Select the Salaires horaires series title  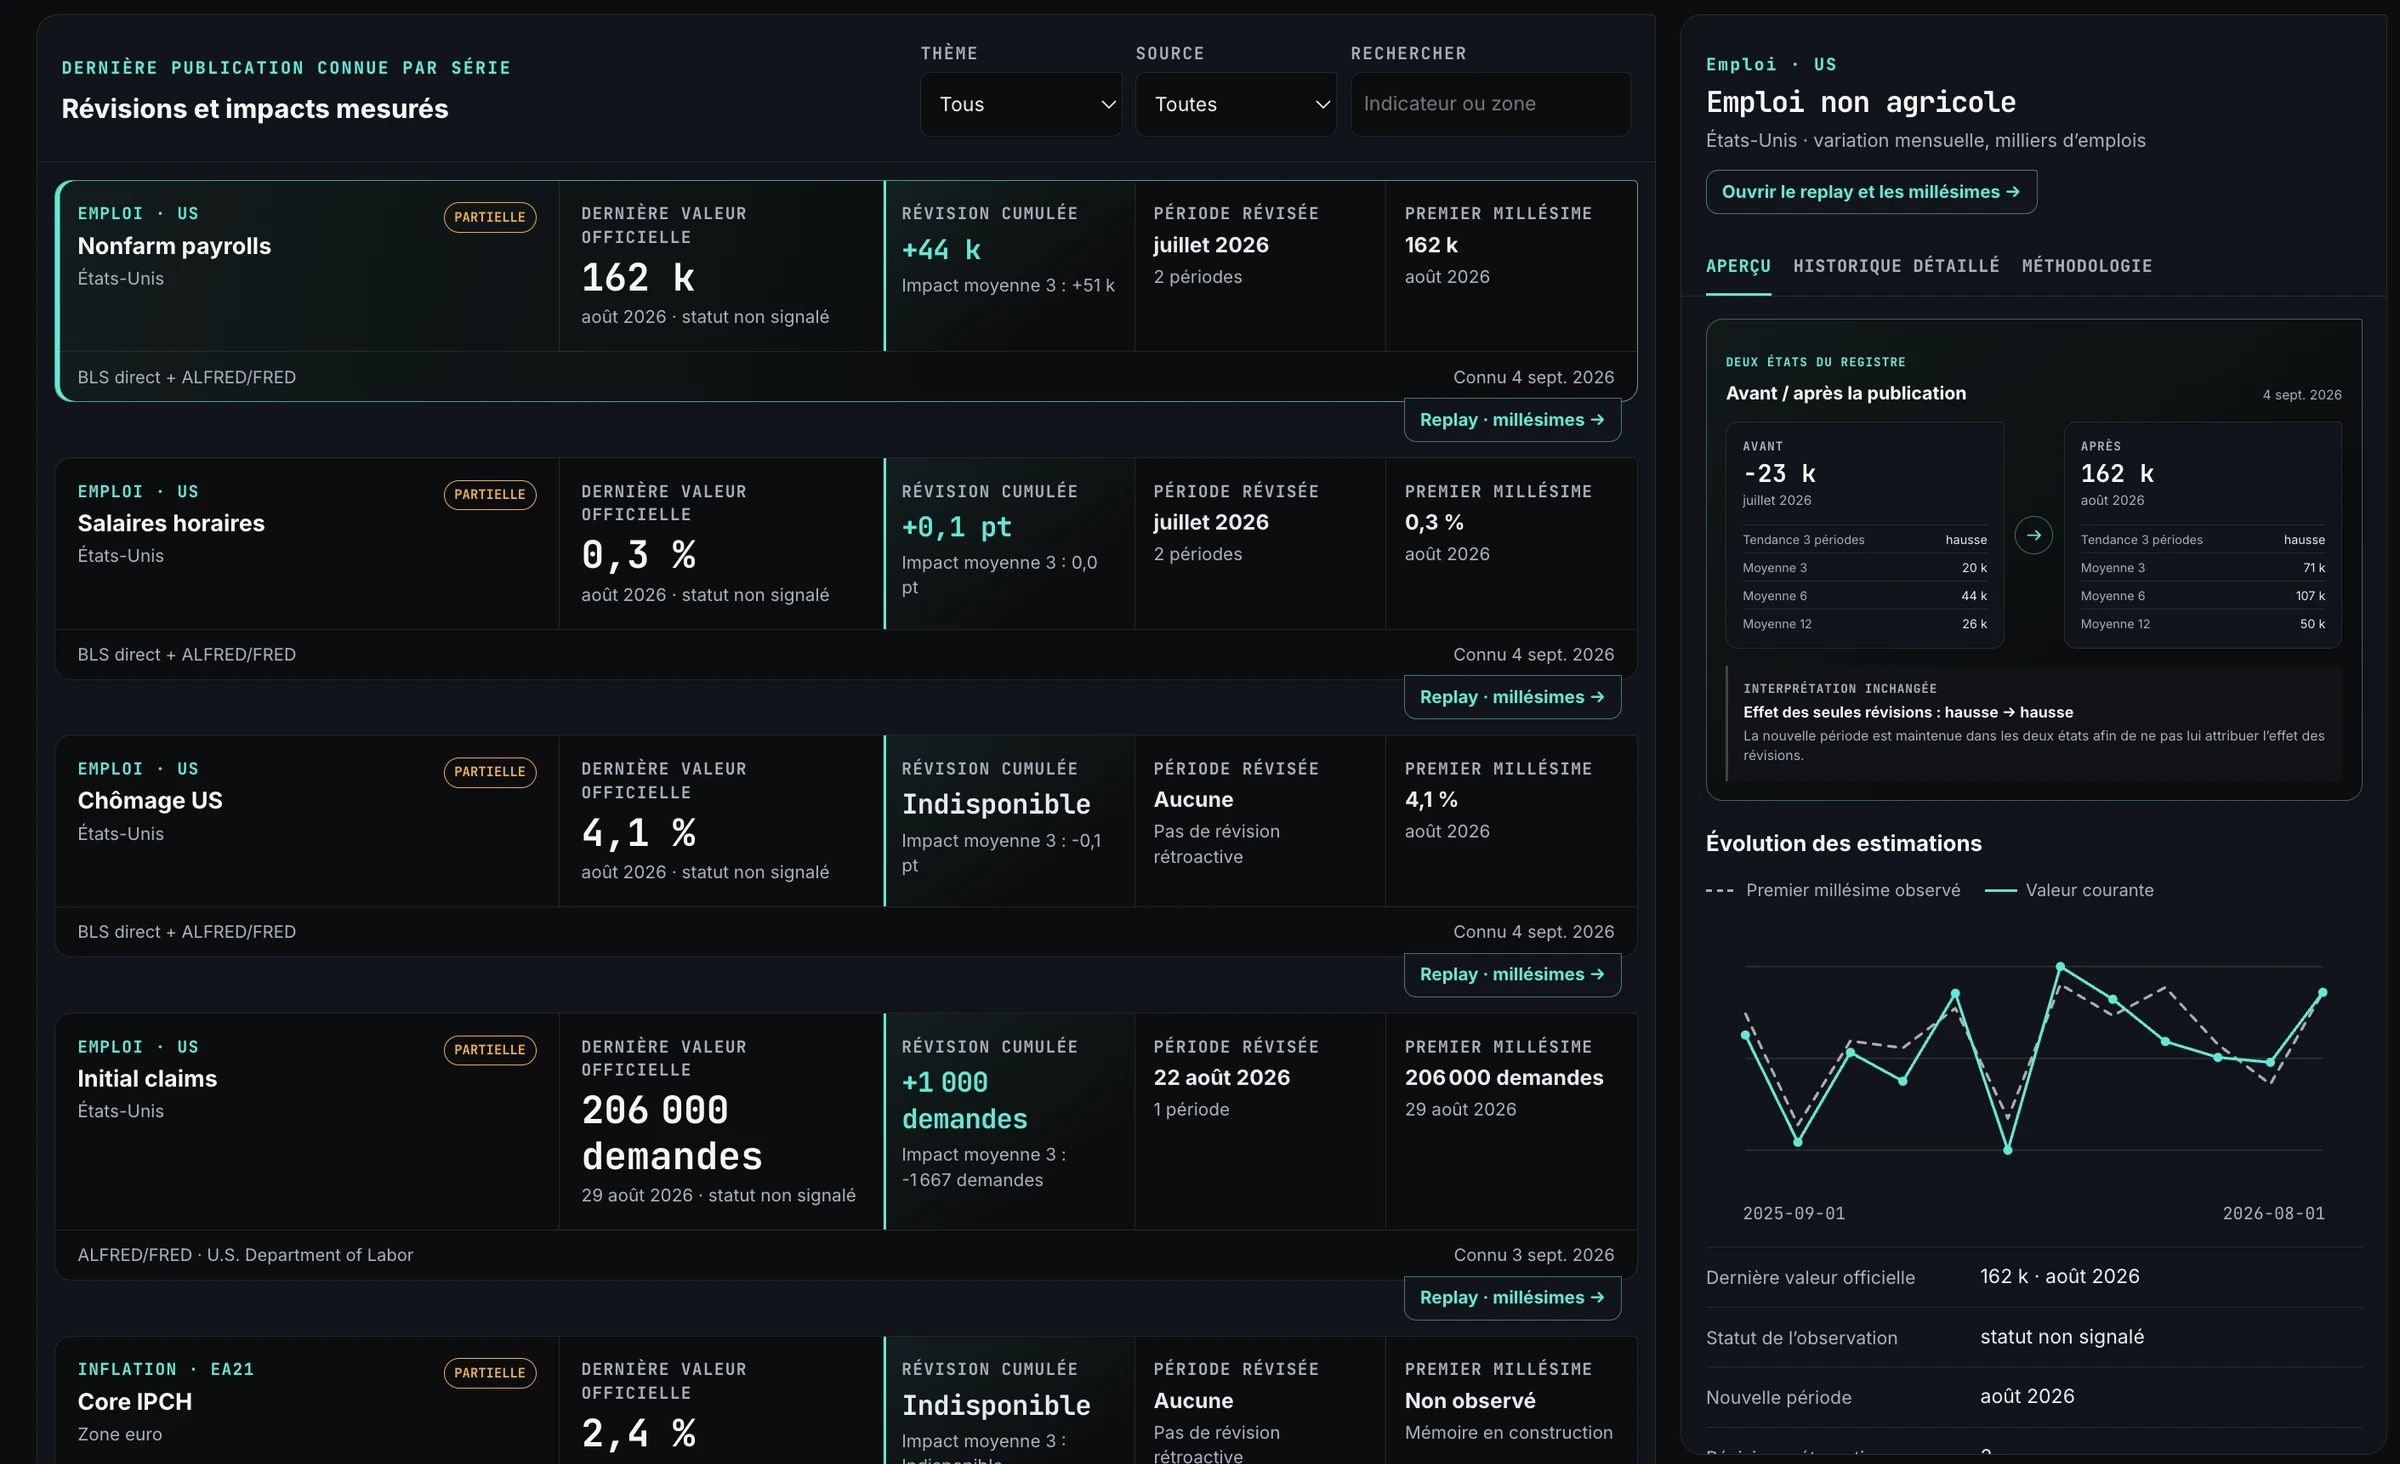click(171, 523)
